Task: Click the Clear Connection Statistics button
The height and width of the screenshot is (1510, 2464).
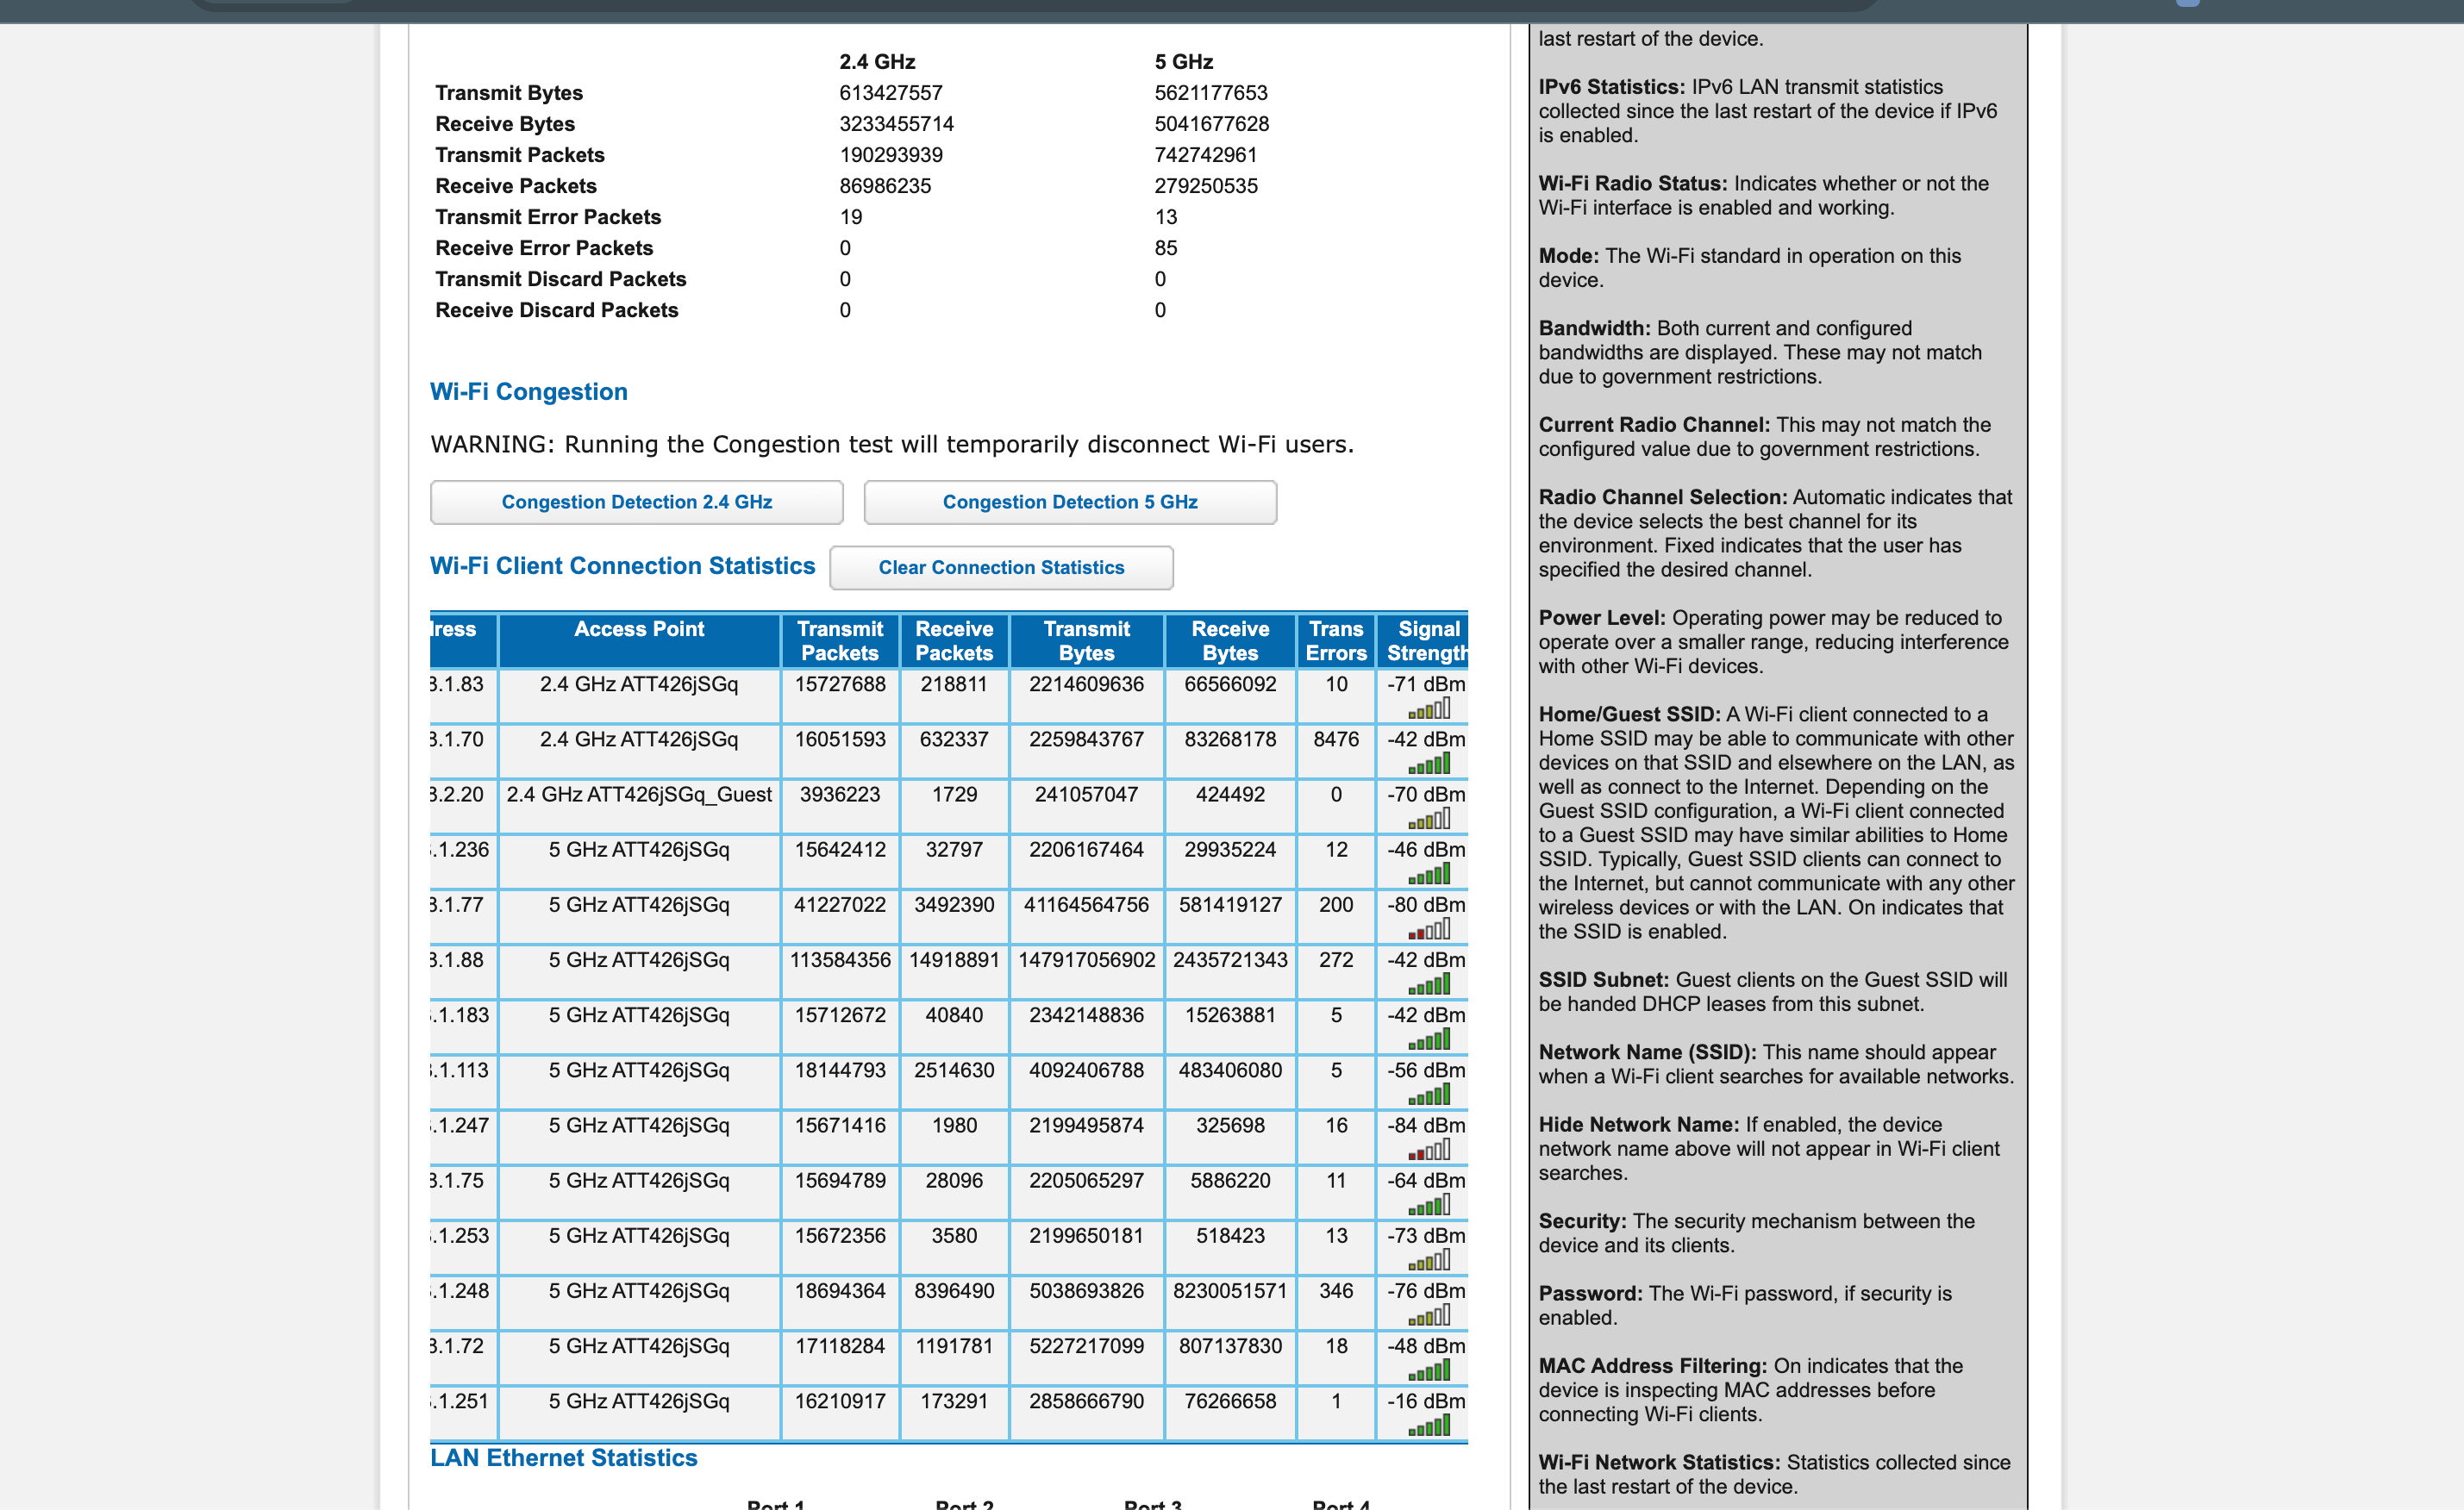Action: 1001,567
